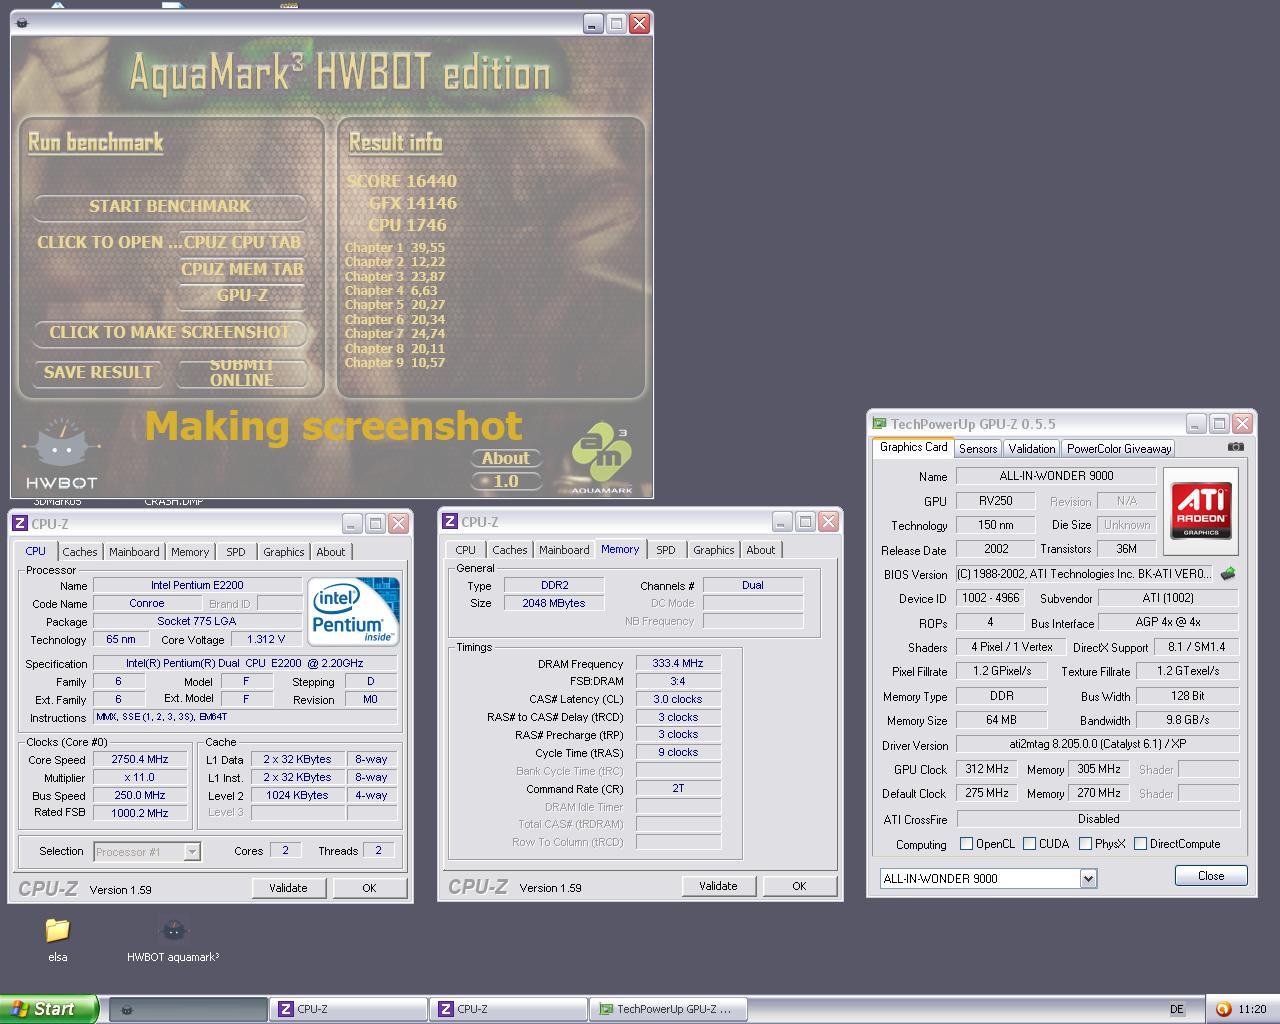Screen dimensions: 1280x1024
Task: Click CPUZ MEM TAB button
Action: click(x=243, y=269)
